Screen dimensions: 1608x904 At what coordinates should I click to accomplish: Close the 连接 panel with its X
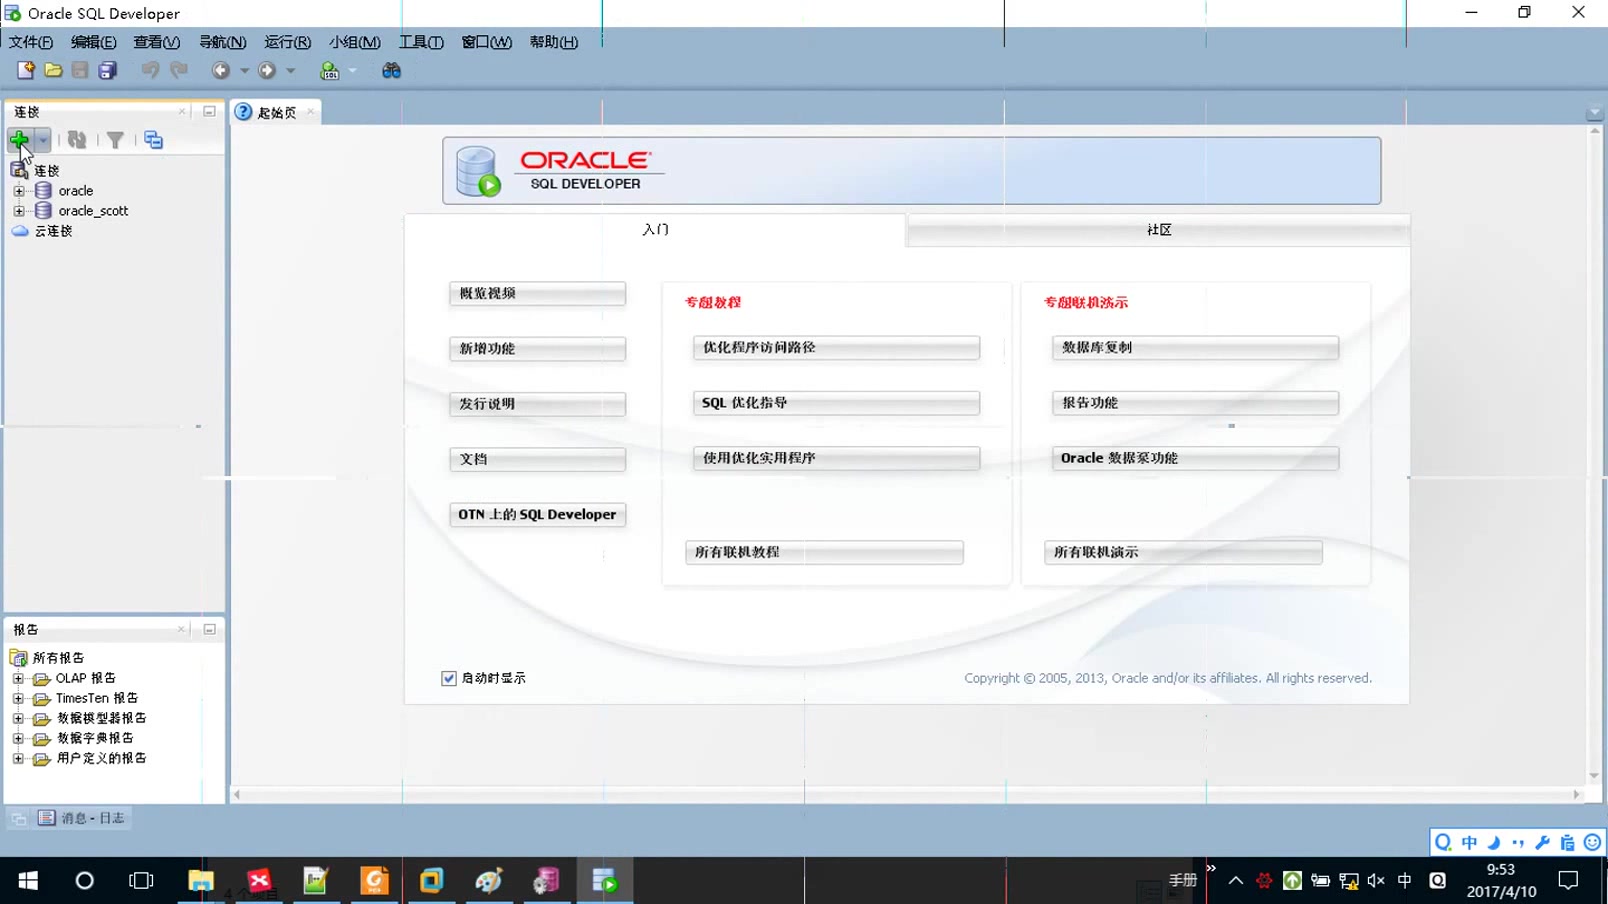pos(182,111)
